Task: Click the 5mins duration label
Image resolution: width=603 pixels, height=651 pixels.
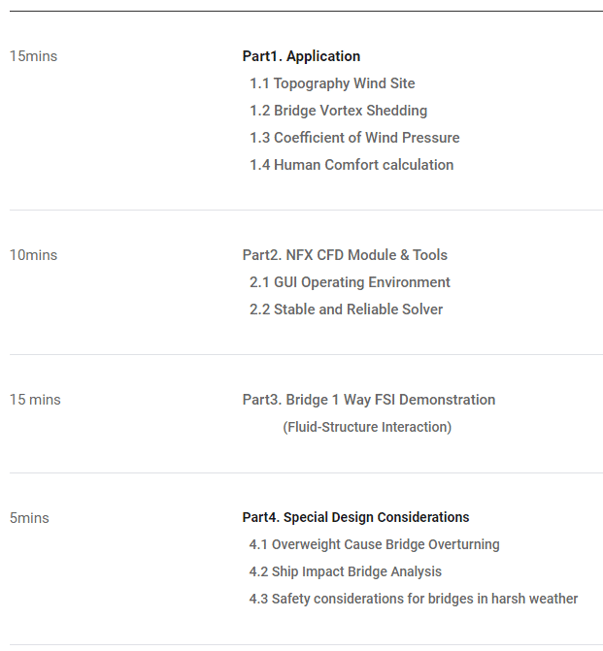Action: click(29, 518)
